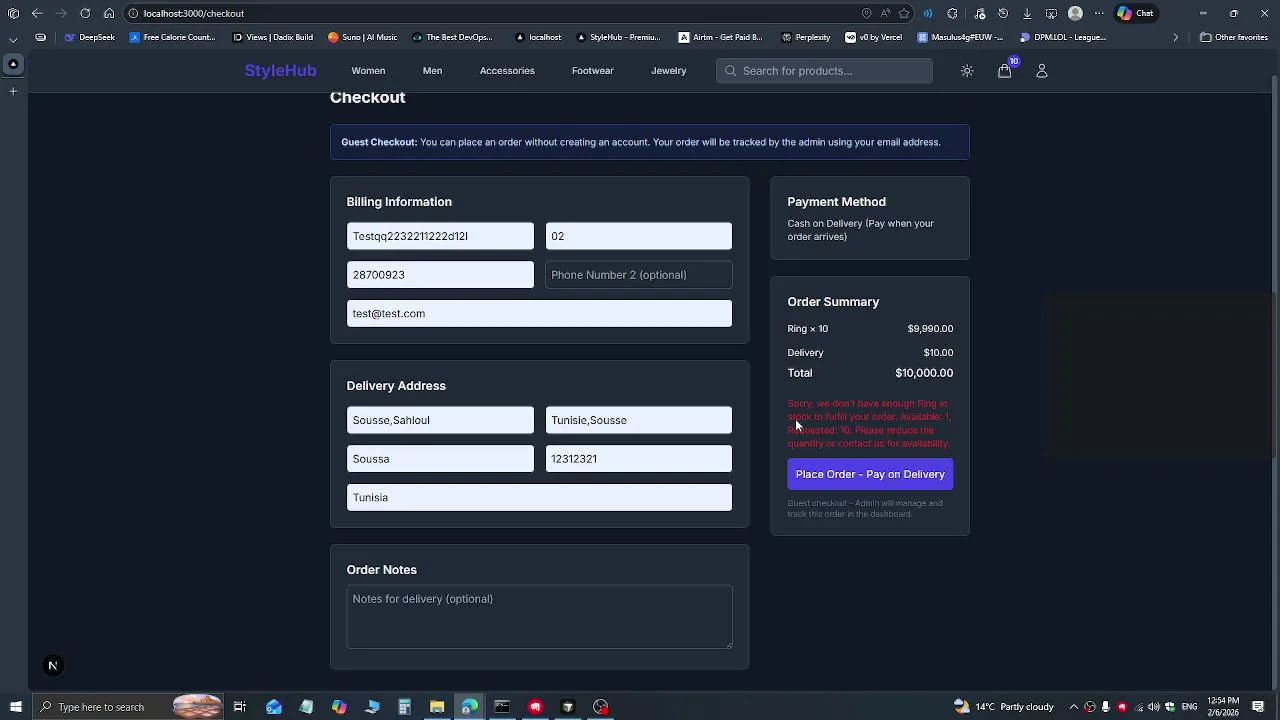Focus Notes for delivery textarea
The width and height of the screenshot is (1280, 720).
click(x=539, y=617)
